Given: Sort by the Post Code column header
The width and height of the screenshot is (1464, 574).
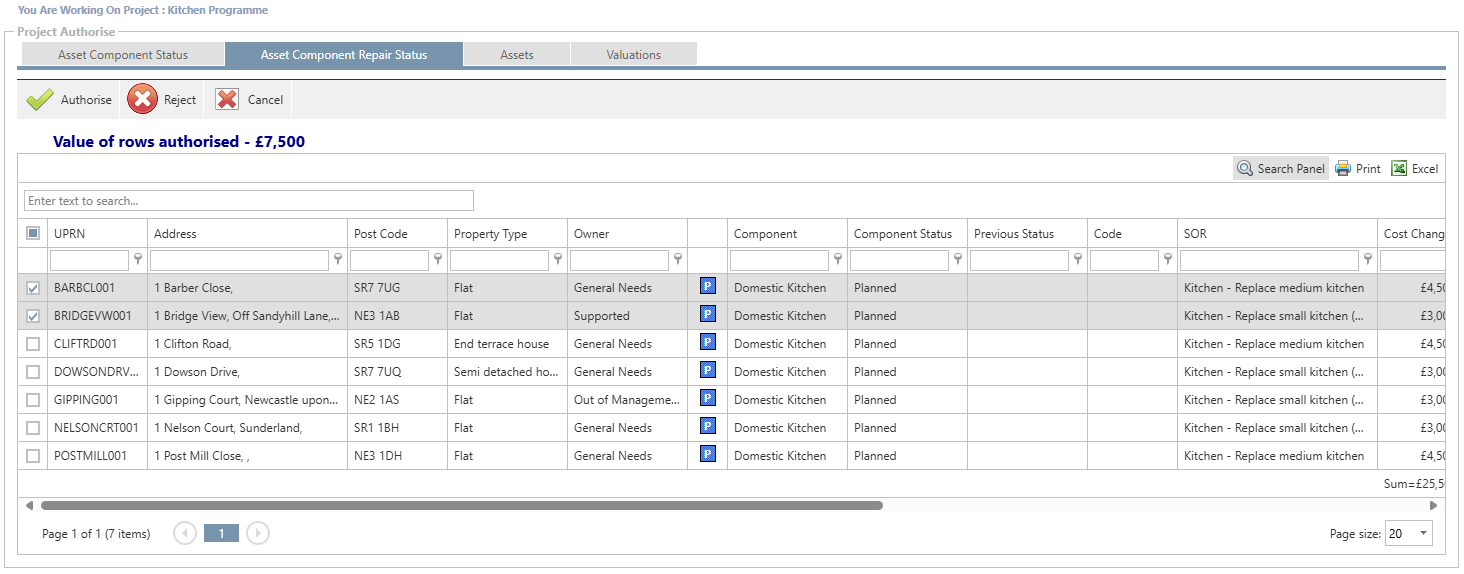Looking at the screenshot, I should pos(381,234).
